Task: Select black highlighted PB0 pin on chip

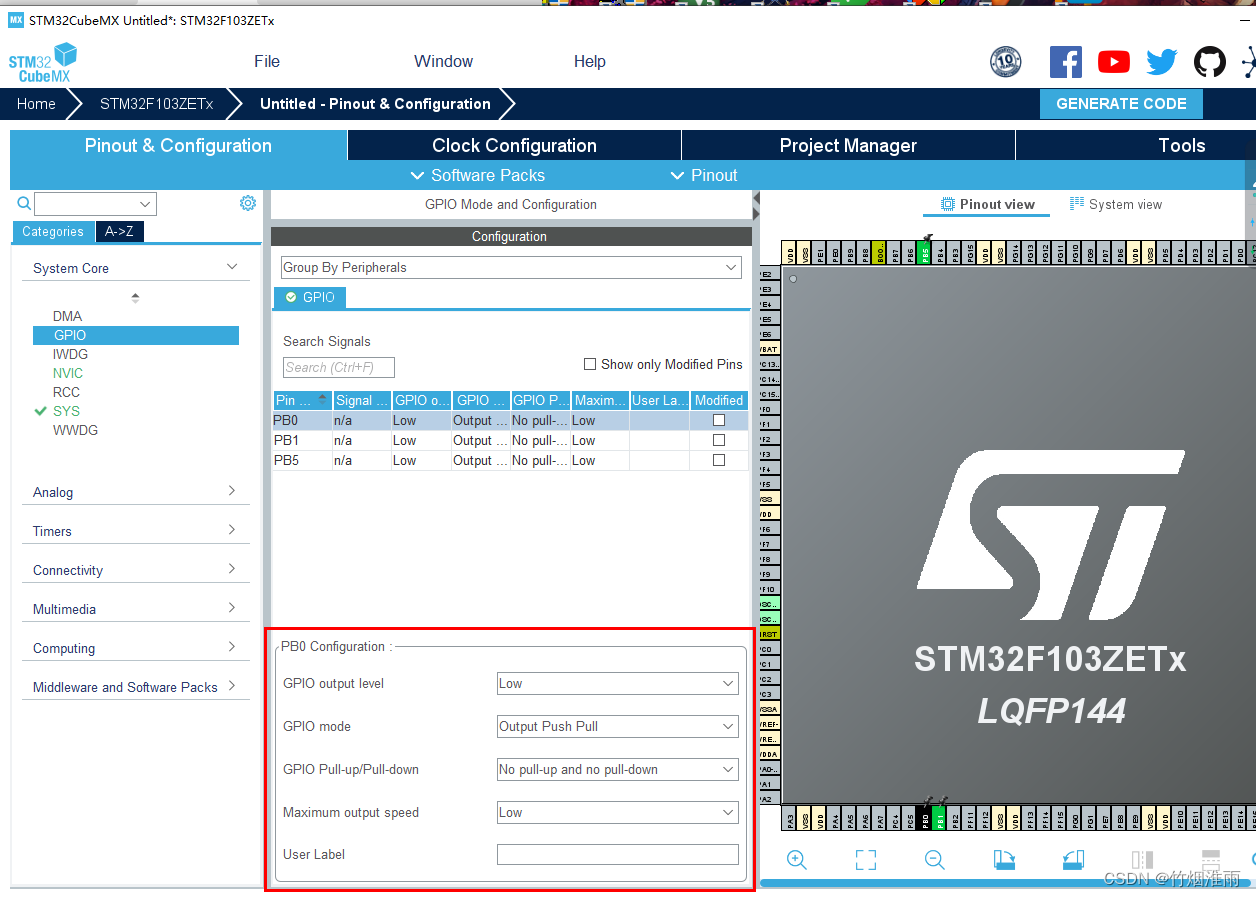Action: (925, 818)
